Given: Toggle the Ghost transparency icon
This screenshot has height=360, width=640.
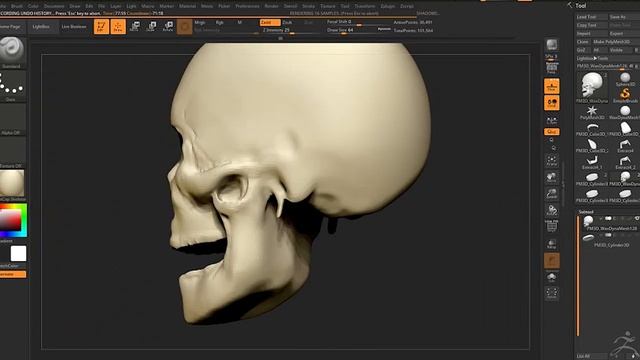Looking at the screenshot, I should (551, 260).
